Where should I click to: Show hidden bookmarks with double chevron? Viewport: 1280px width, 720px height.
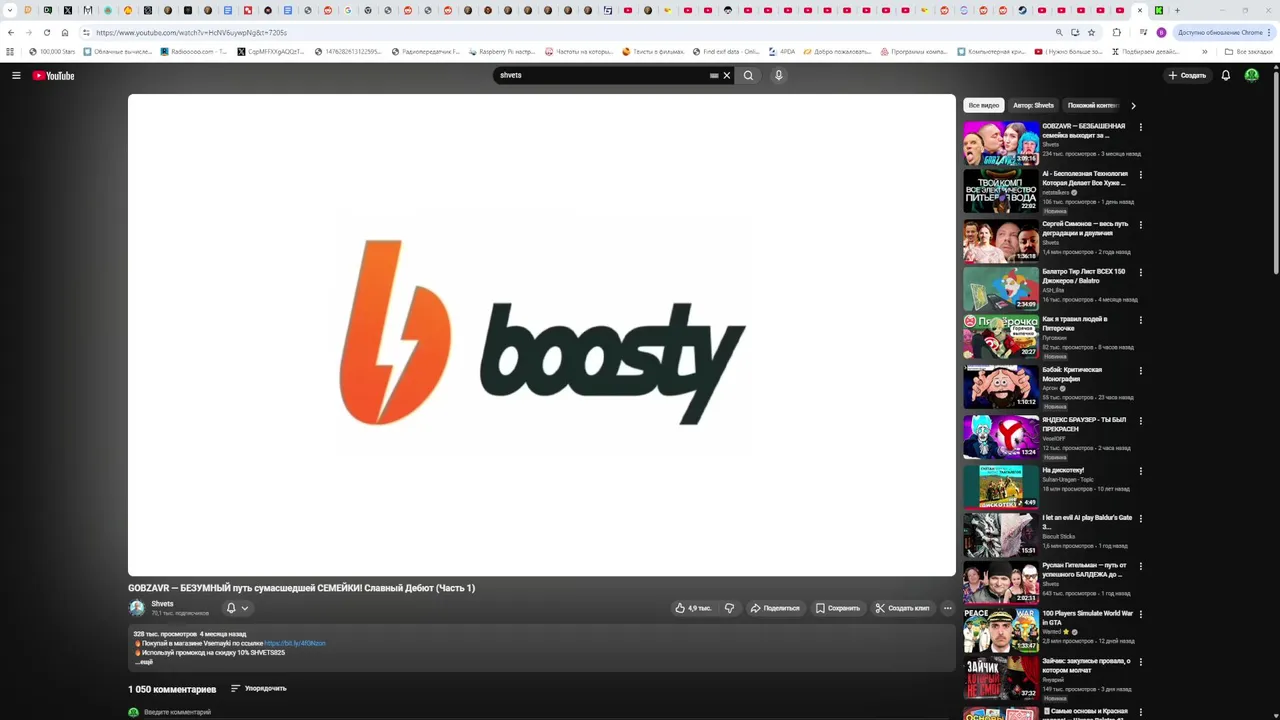(x=1204, y=51)
